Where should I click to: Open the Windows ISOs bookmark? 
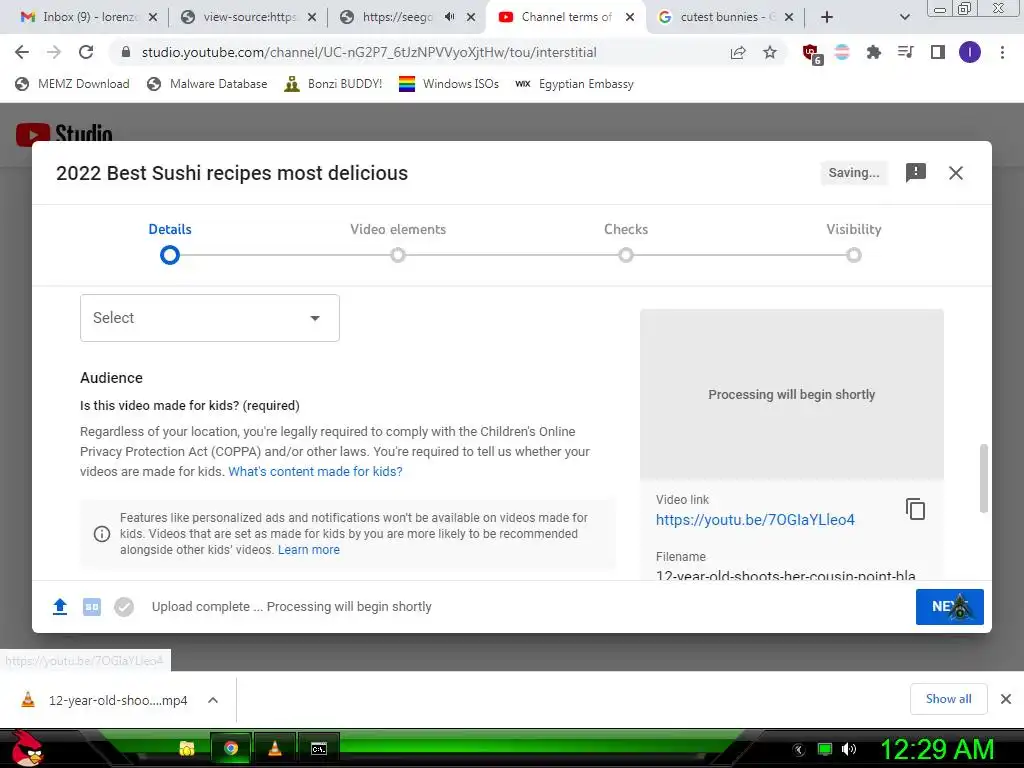pyautogui.click(x=449, y=84)
